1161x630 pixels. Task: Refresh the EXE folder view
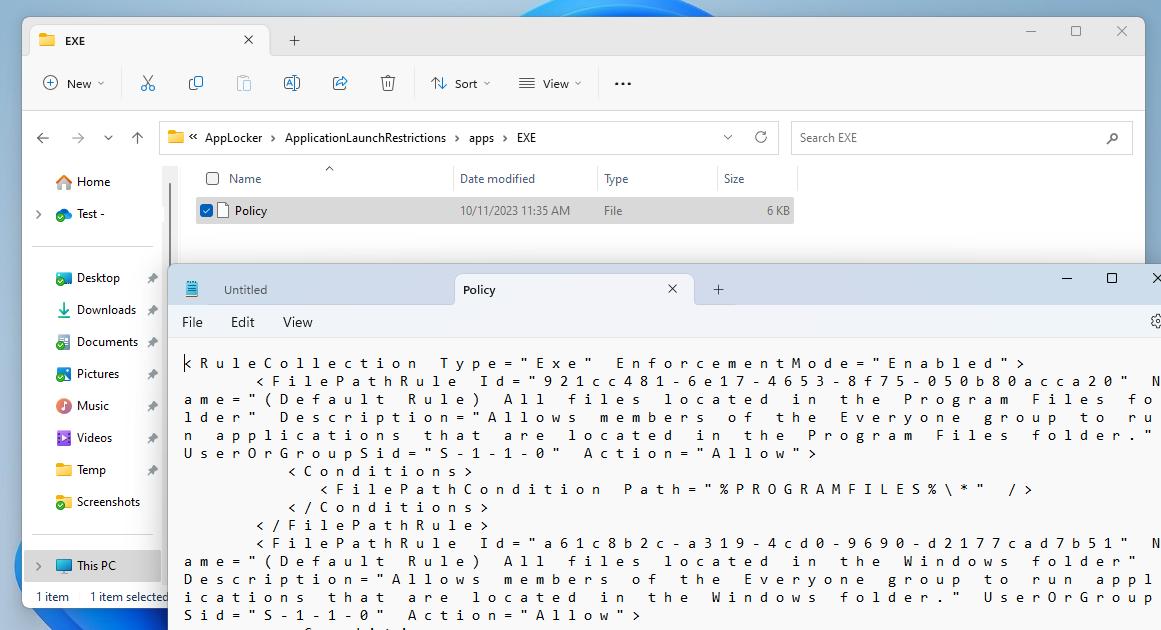pos(761,138)
